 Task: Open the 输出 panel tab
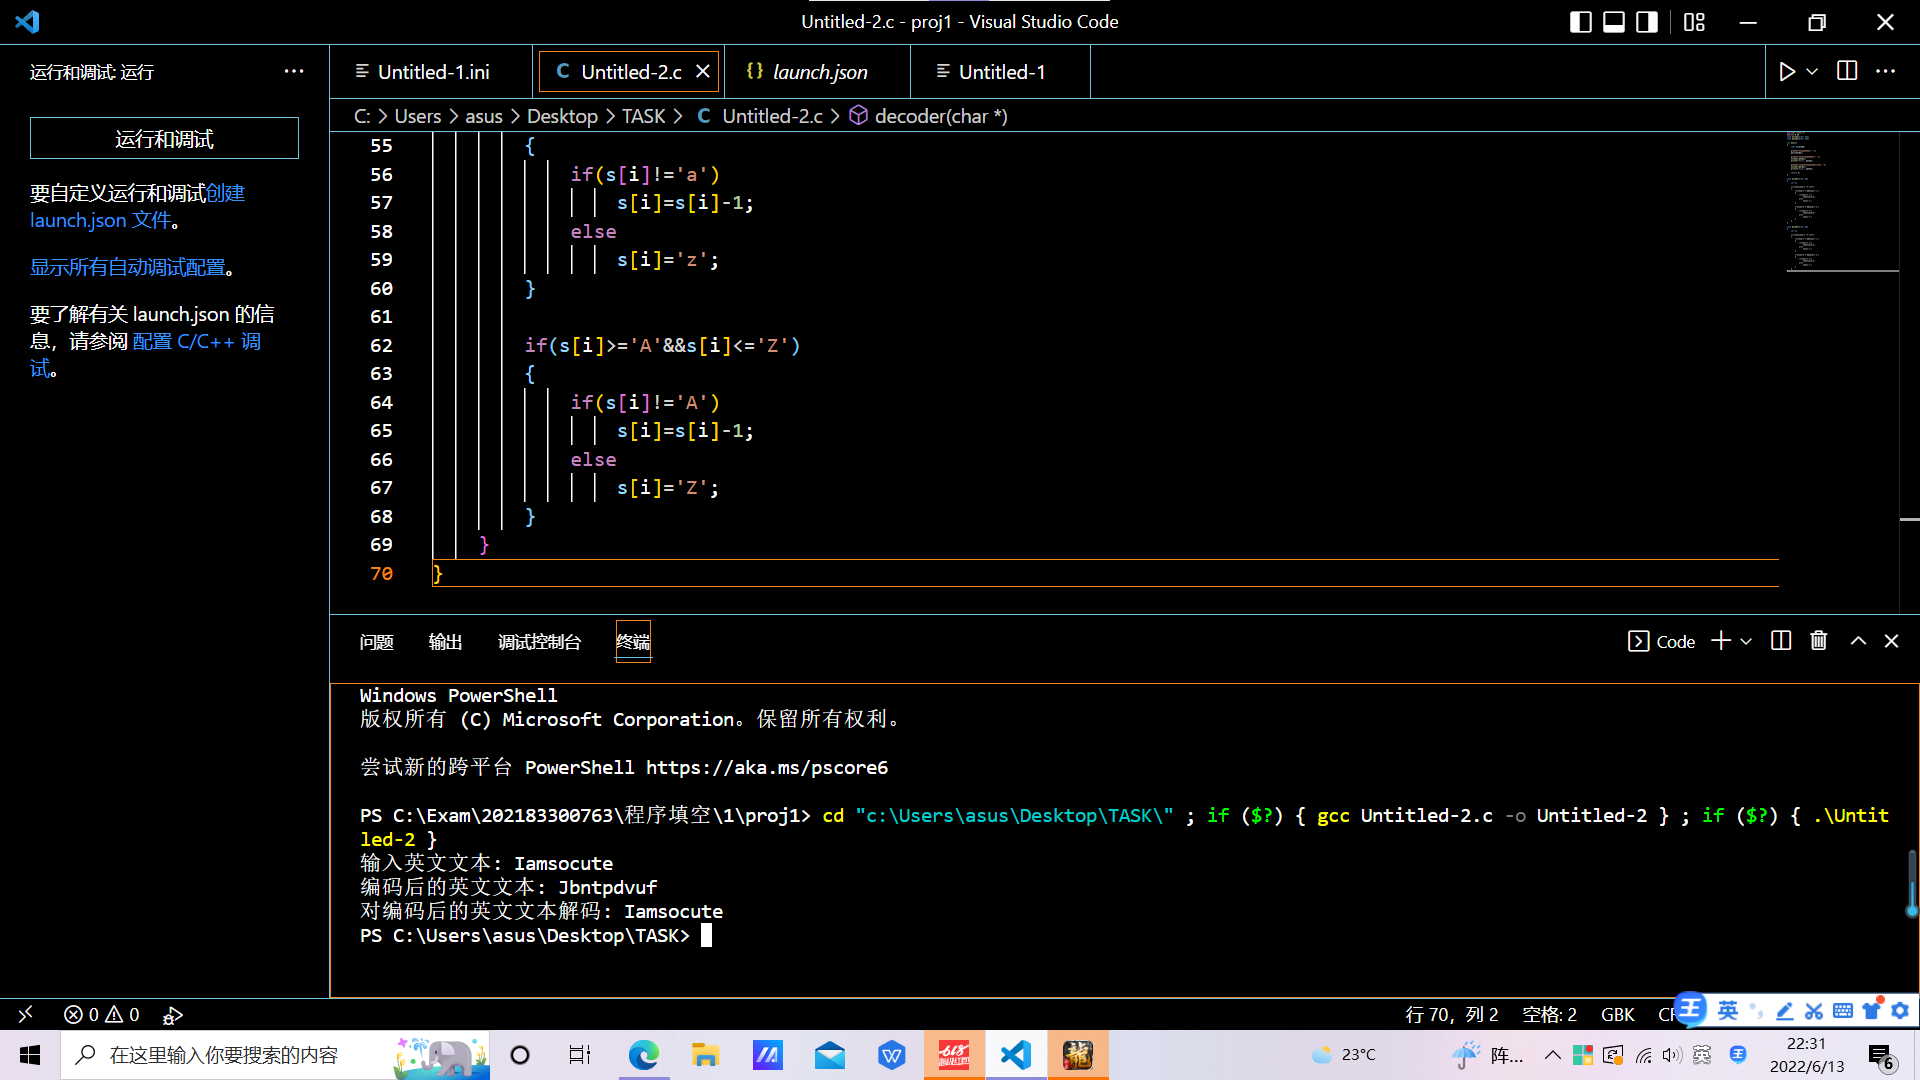(446, 642)
